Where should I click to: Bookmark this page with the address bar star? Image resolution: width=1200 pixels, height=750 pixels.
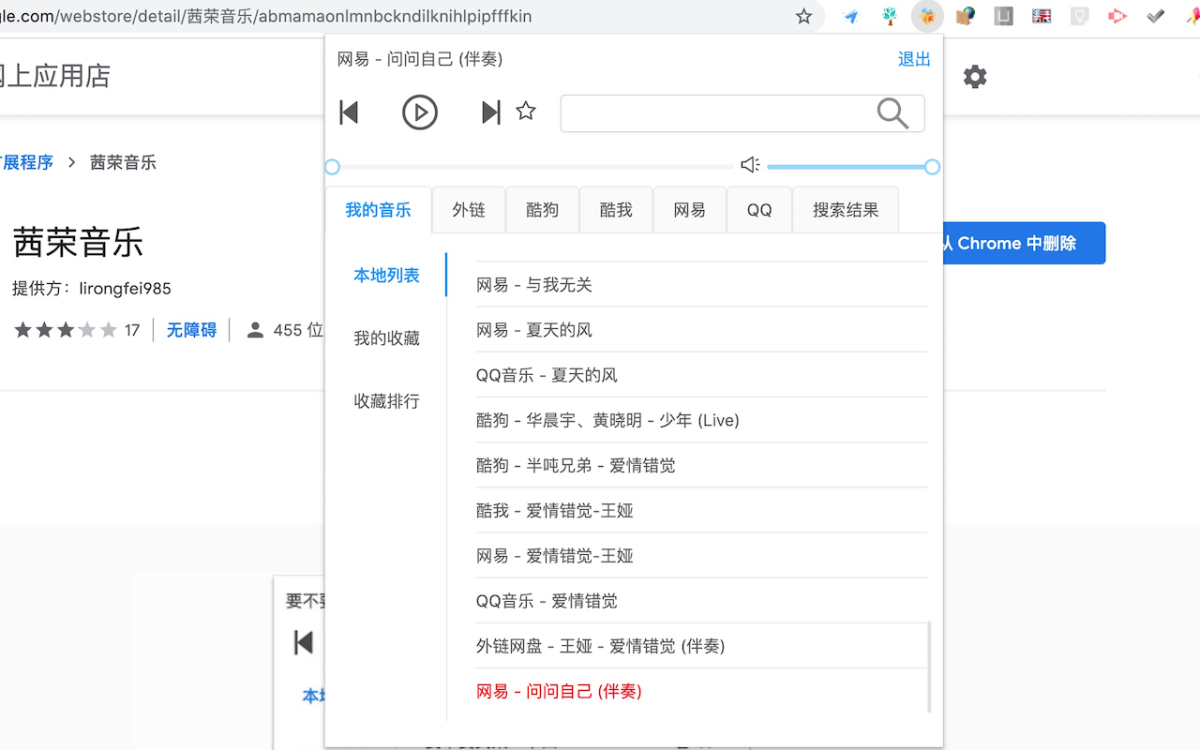804,16
